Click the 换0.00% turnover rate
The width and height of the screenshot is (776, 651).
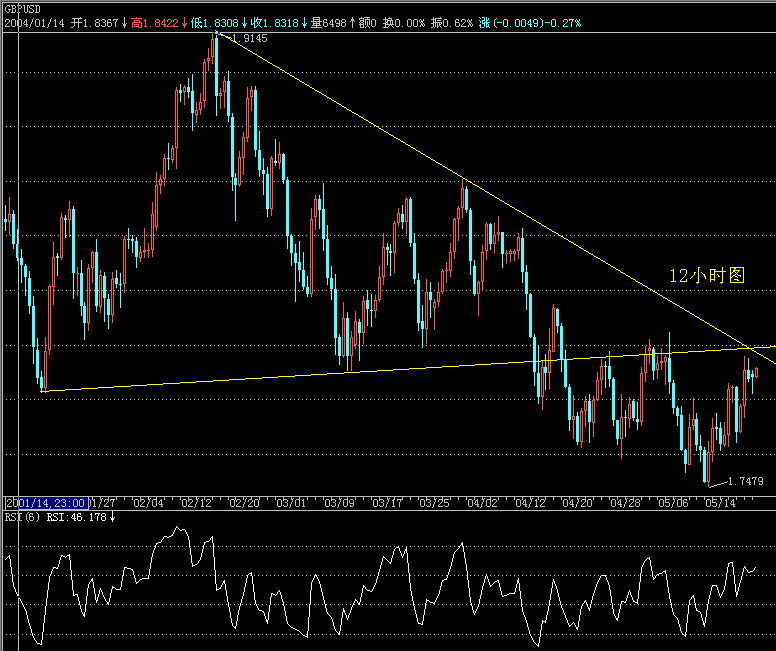point(403,23)
